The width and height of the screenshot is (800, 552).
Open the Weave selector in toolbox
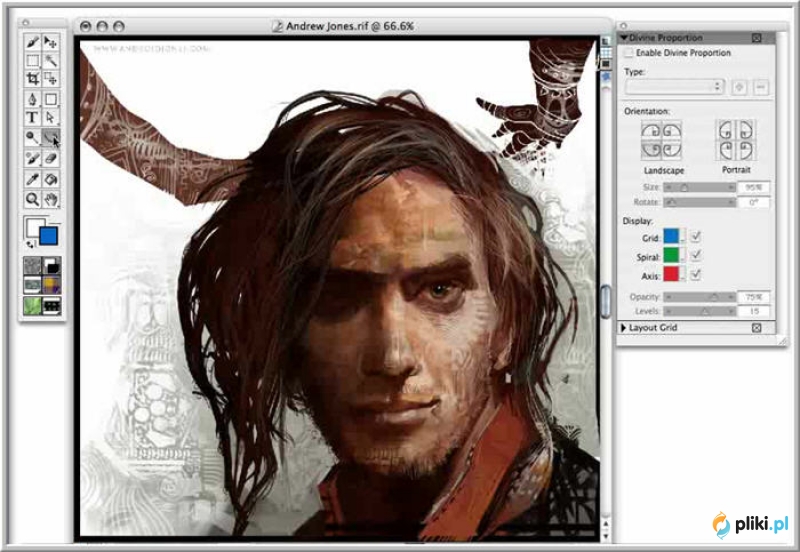pos(52,285)
